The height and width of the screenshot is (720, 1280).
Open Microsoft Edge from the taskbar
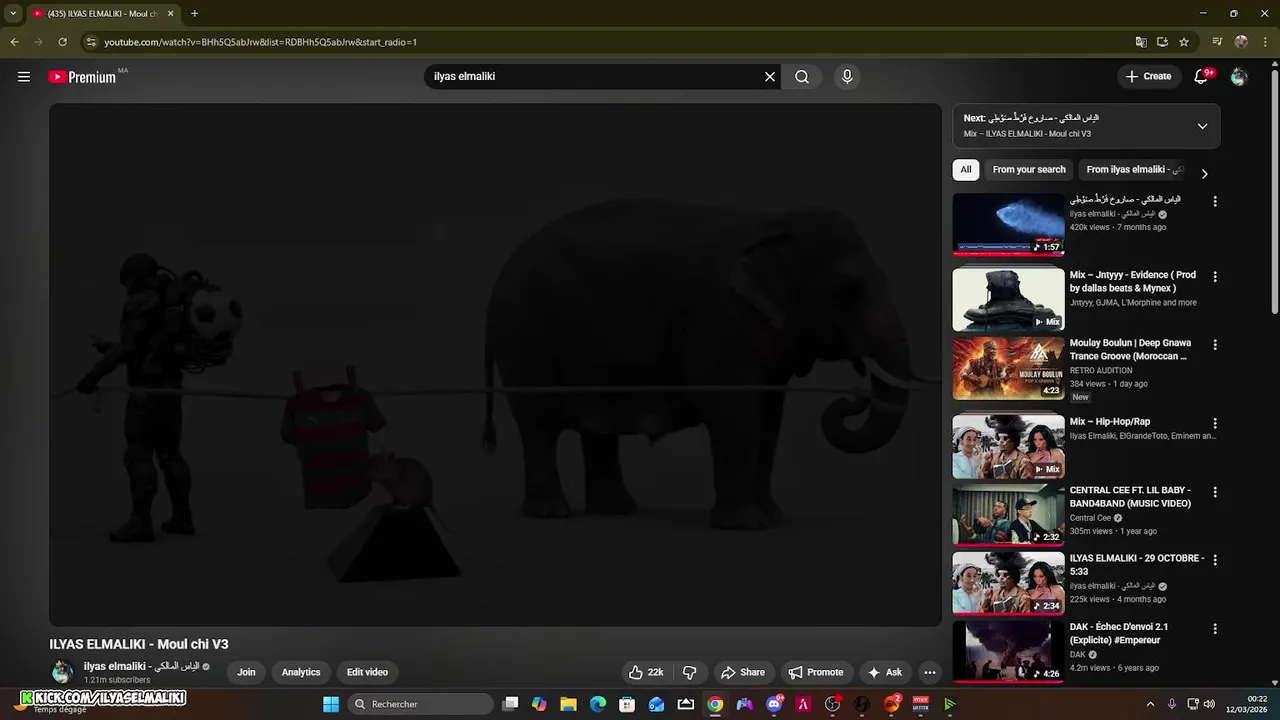coord(598,704)
